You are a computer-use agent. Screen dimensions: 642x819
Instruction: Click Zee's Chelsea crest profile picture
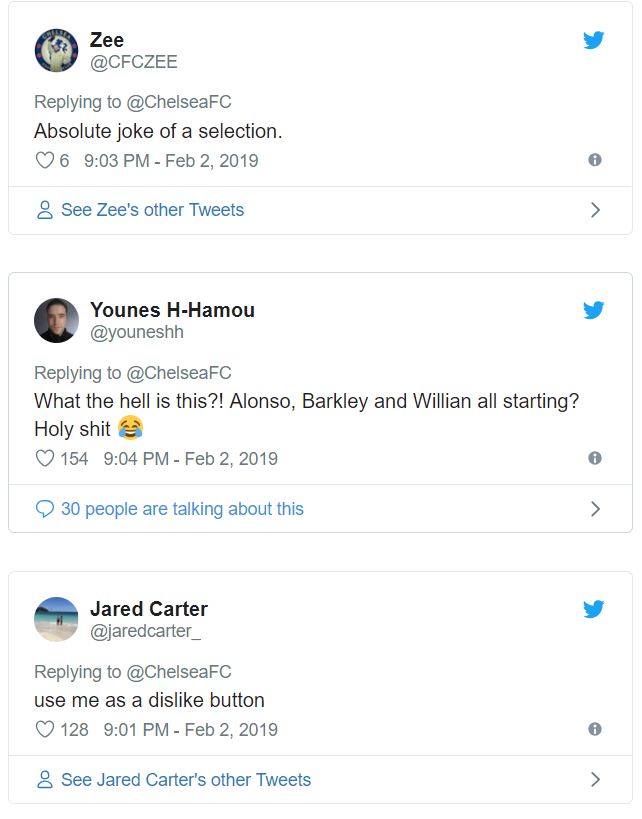pyautogui.click(x=56, y=50)
